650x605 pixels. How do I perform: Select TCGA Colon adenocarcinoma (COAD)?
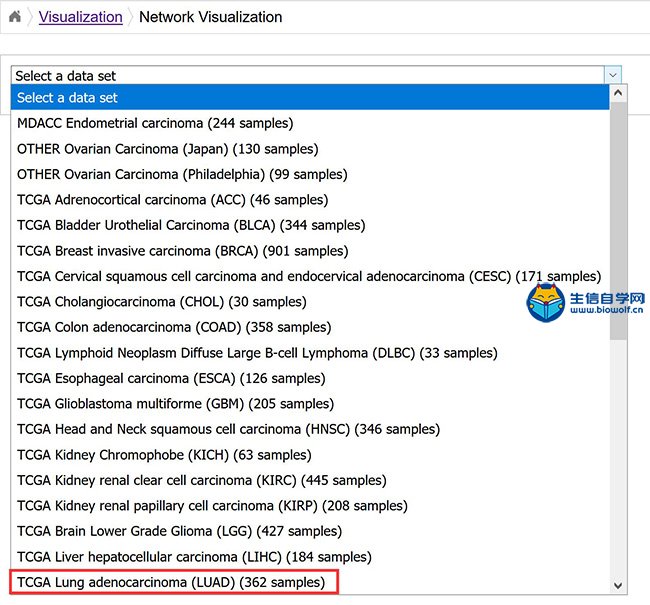[310, 327]
